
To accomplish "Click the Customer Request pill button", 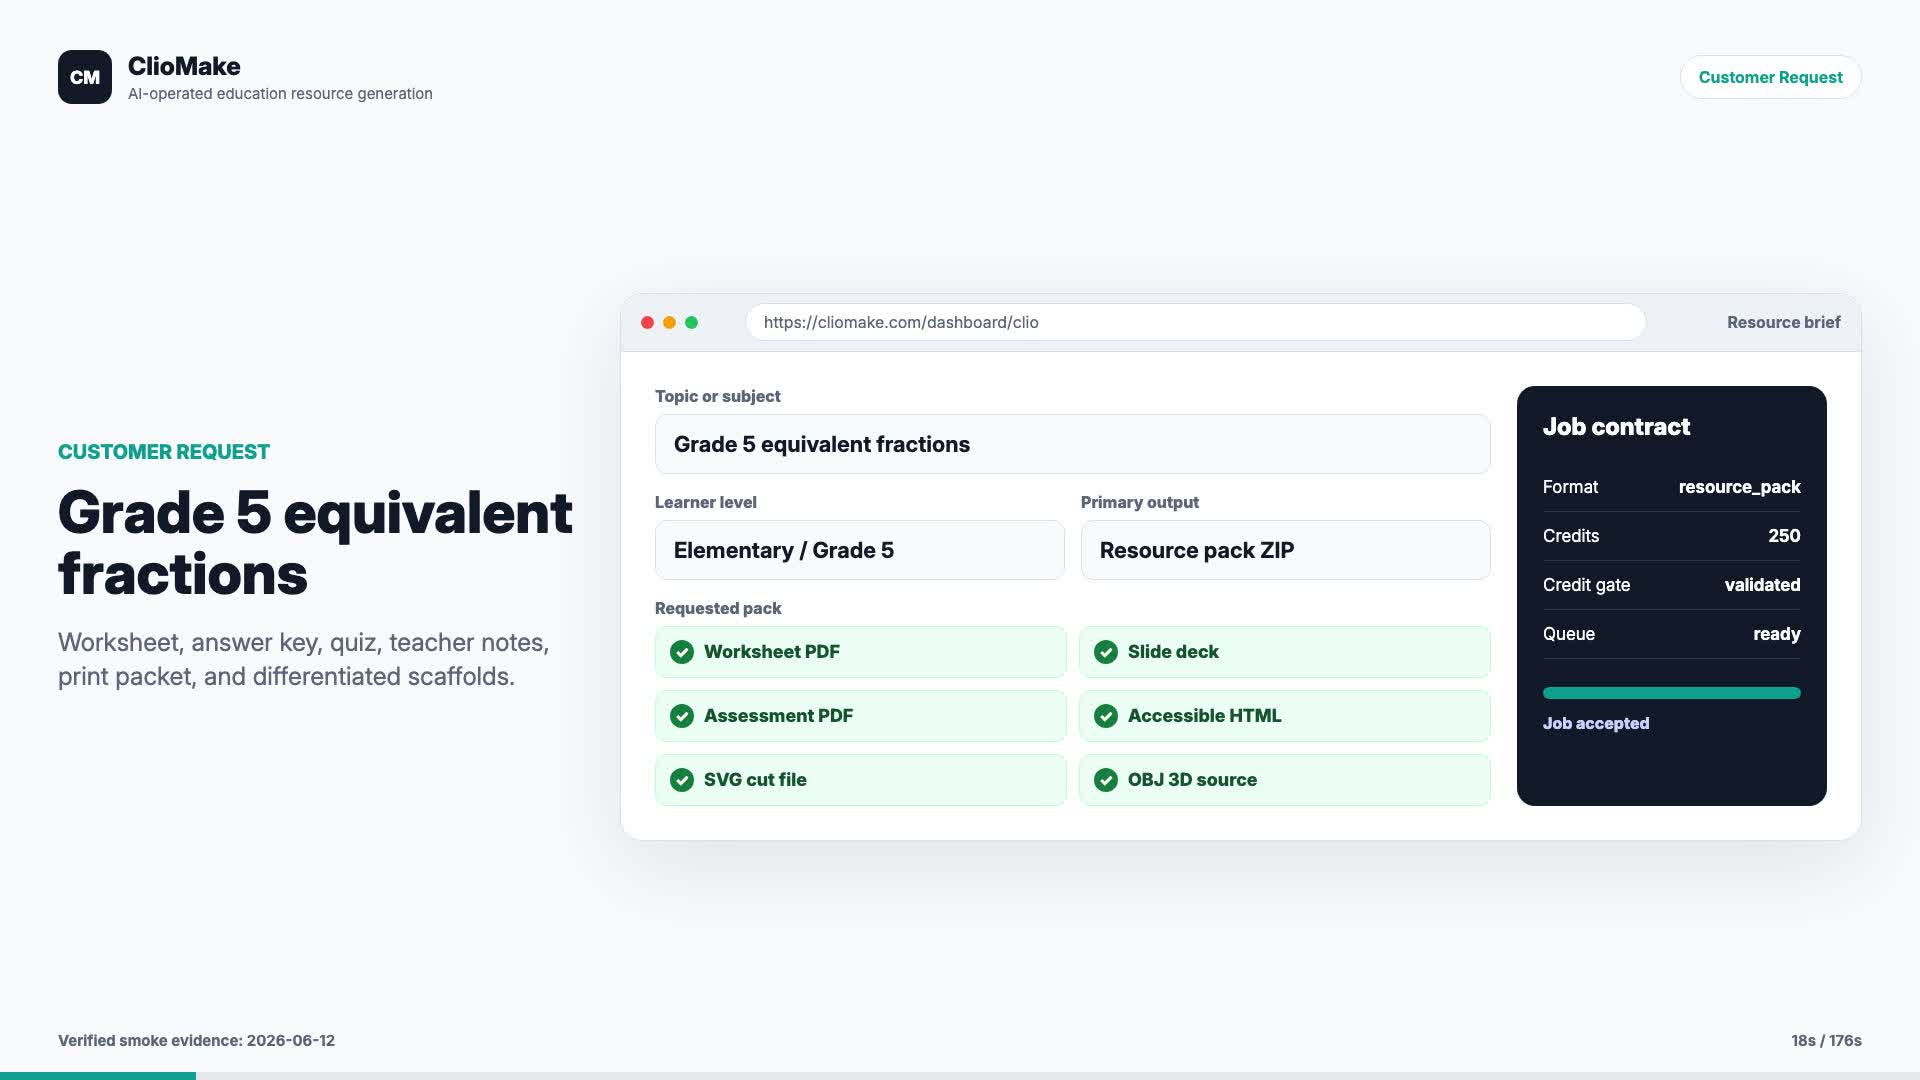I will (x=1770, y=77).
